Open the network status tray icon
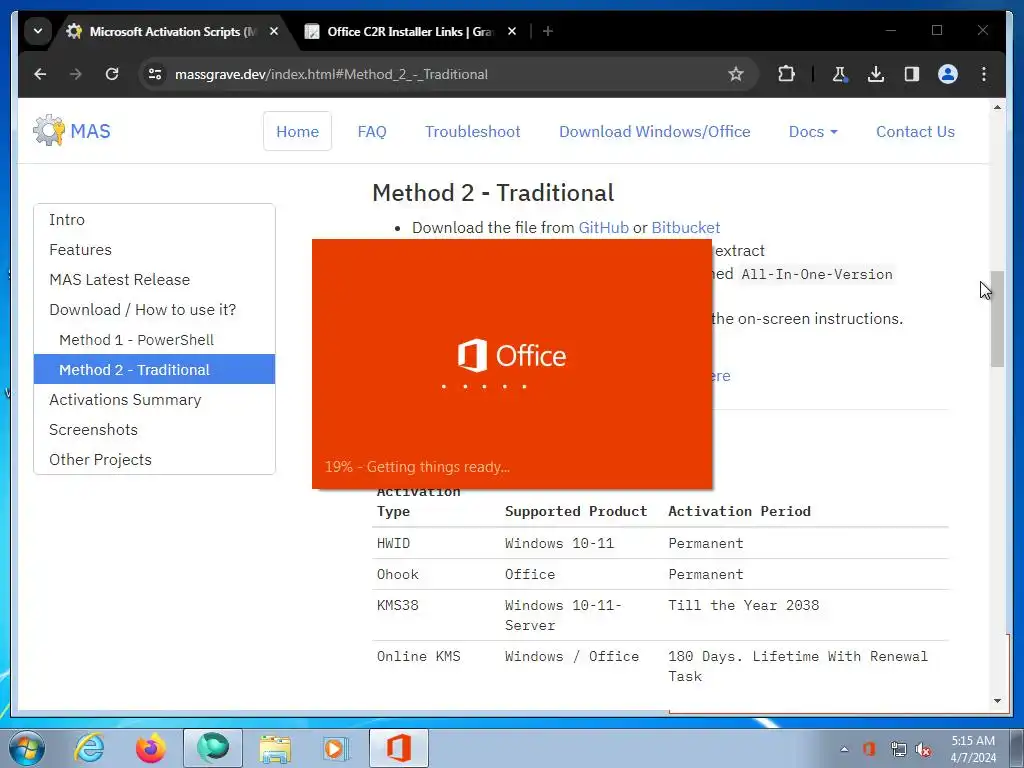Viewport: 1024px width, 768px height. [x=899, y=749]
